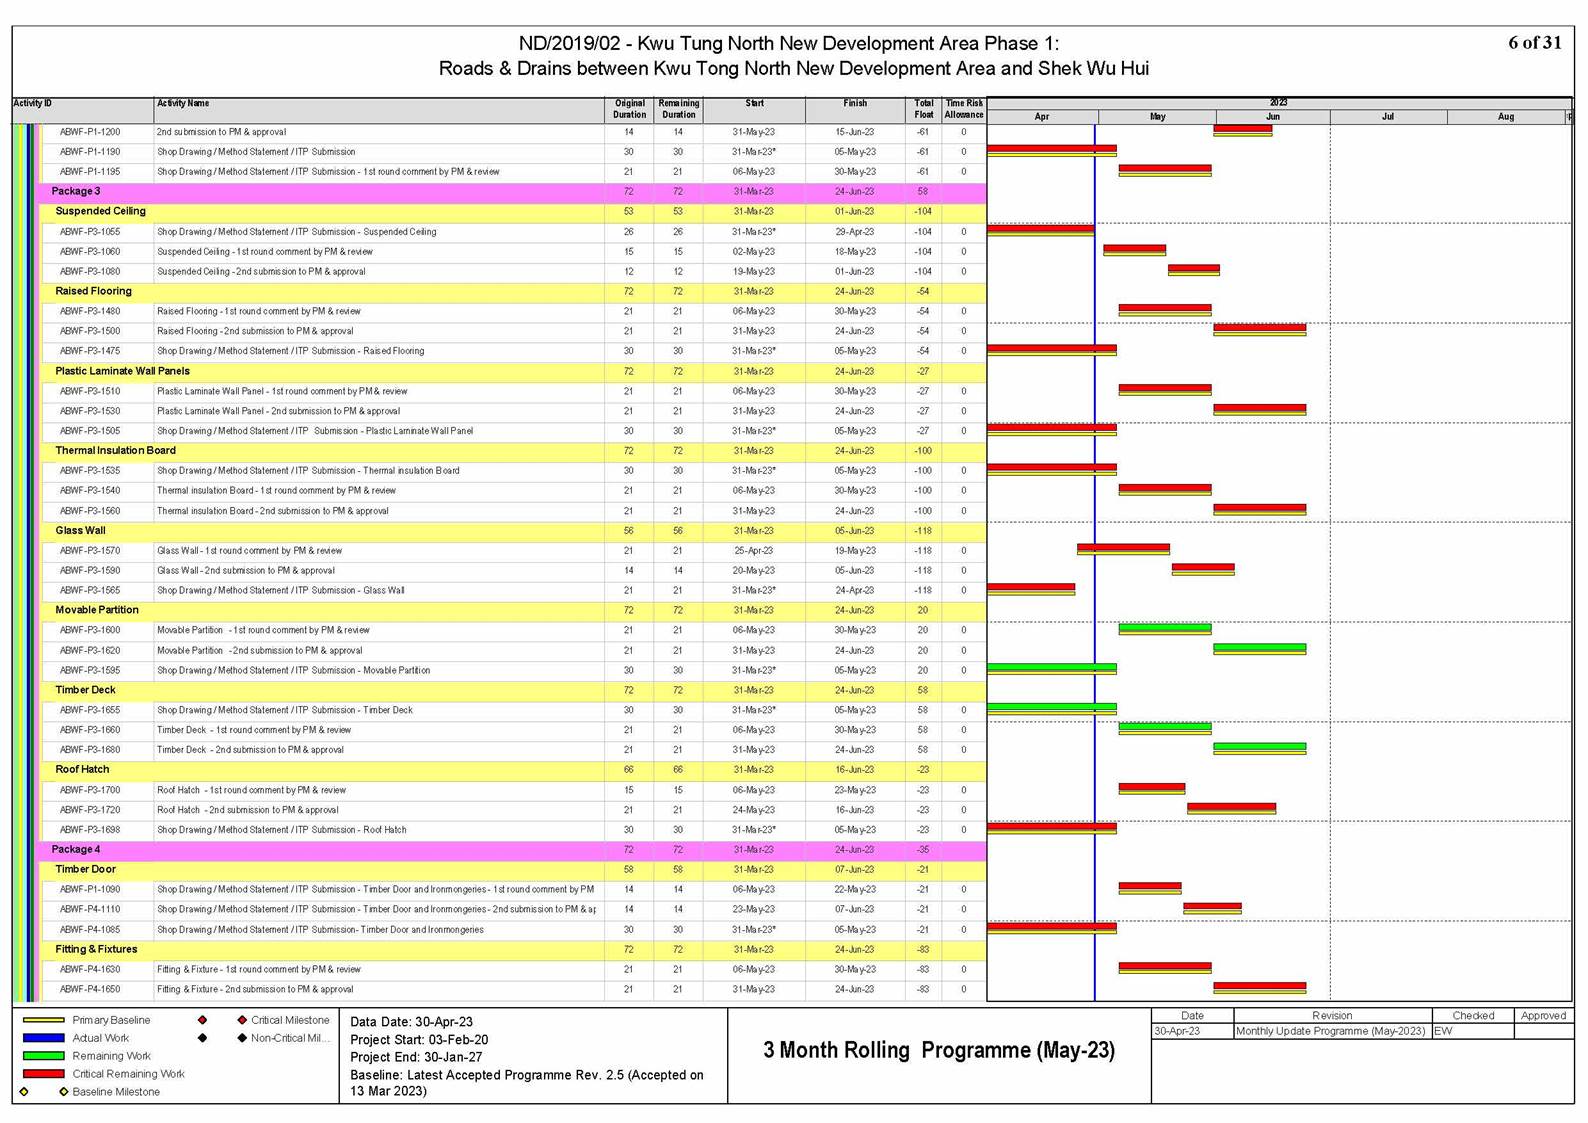Click 'Data Date: 30-Apr-23' text
This screenshot has height=1123, width=1588.
point(412,1022)
